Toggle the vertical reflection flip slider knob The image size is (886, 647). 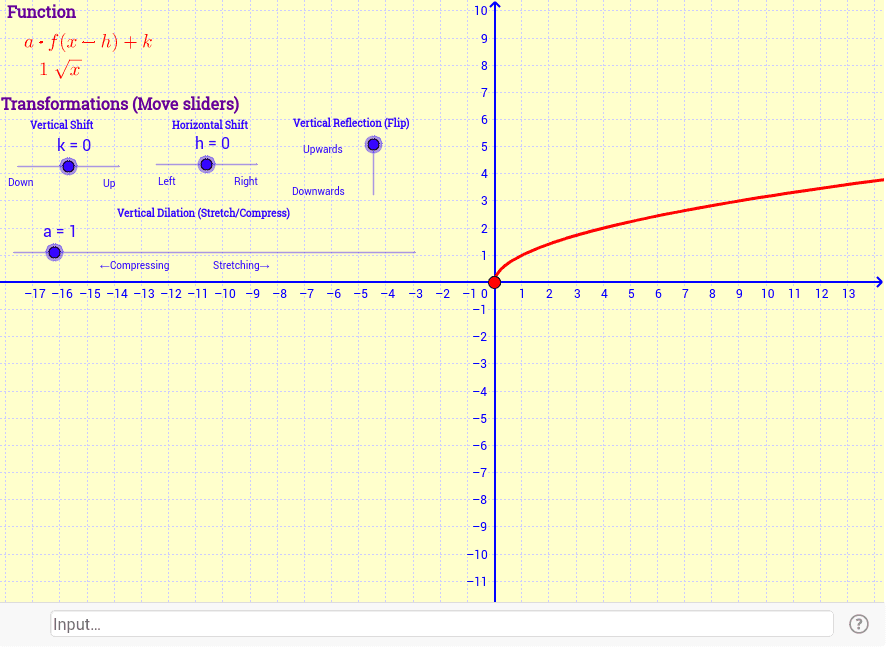pyautogui.click(x=373, y=145)
